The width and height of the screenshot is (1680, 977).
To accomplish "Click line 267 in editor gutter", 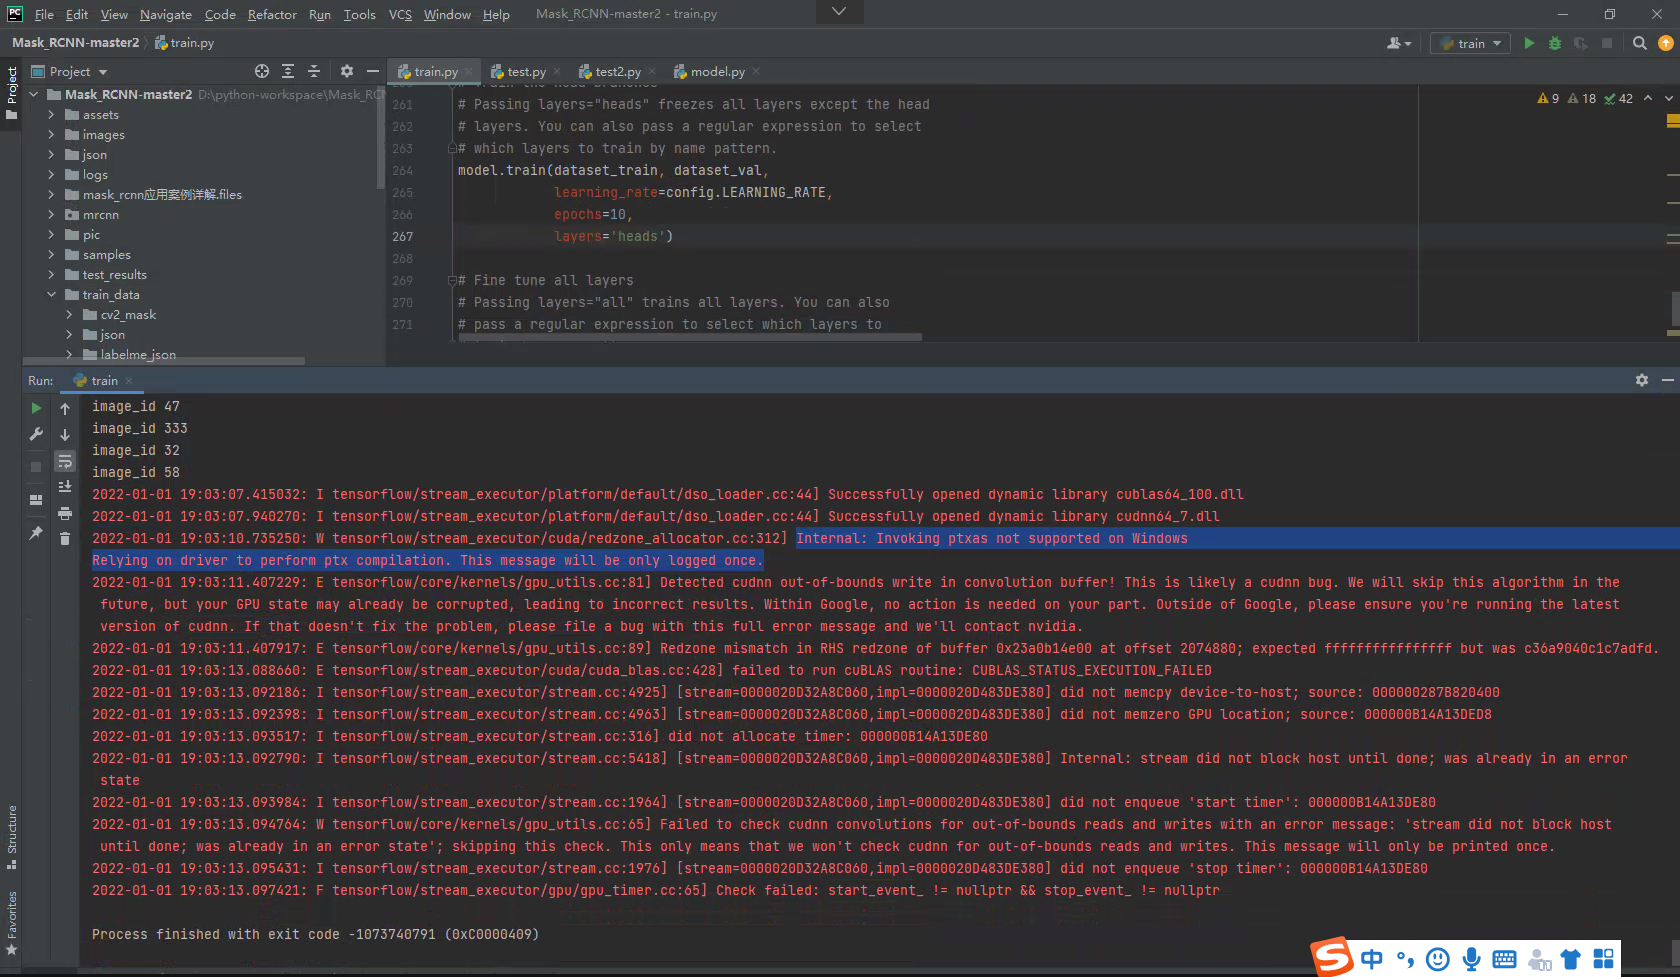I will [403, 236].
